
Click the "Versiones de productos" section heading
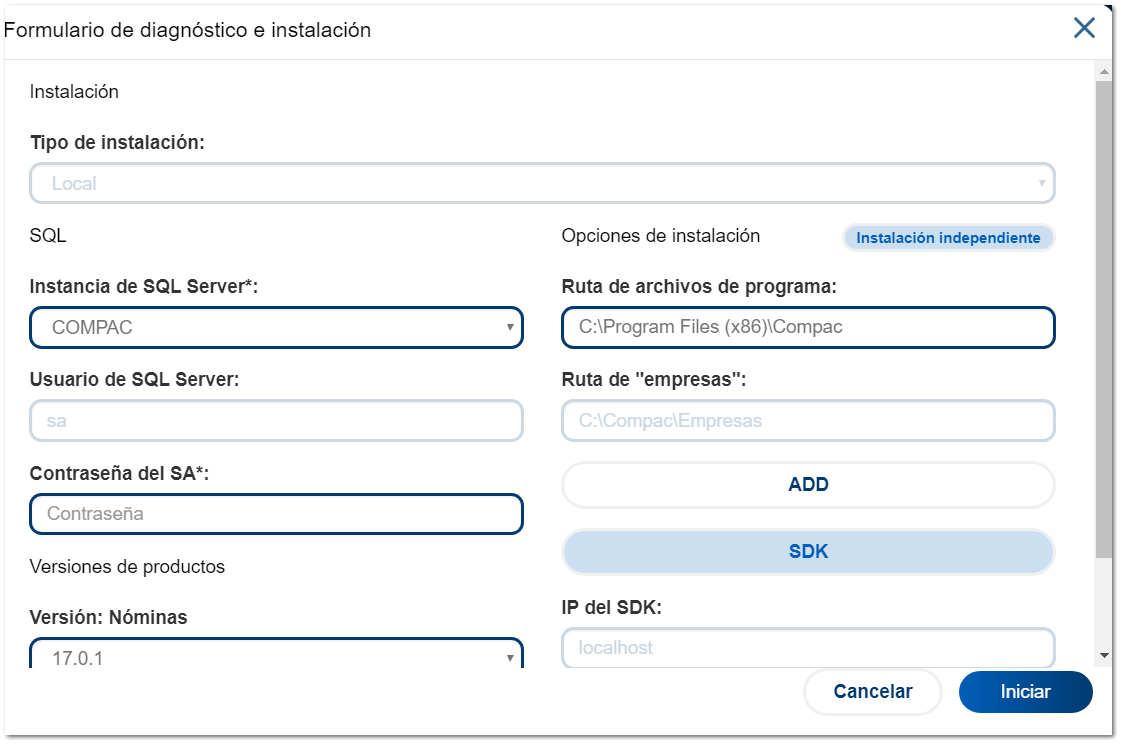point(127,567)
